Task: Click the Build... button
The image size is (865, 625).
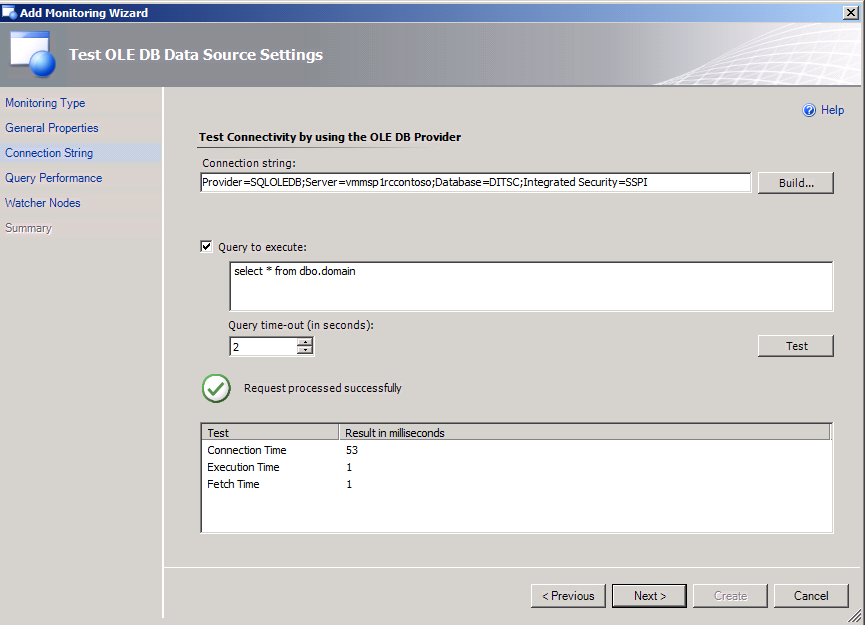Action: [795, 183]
